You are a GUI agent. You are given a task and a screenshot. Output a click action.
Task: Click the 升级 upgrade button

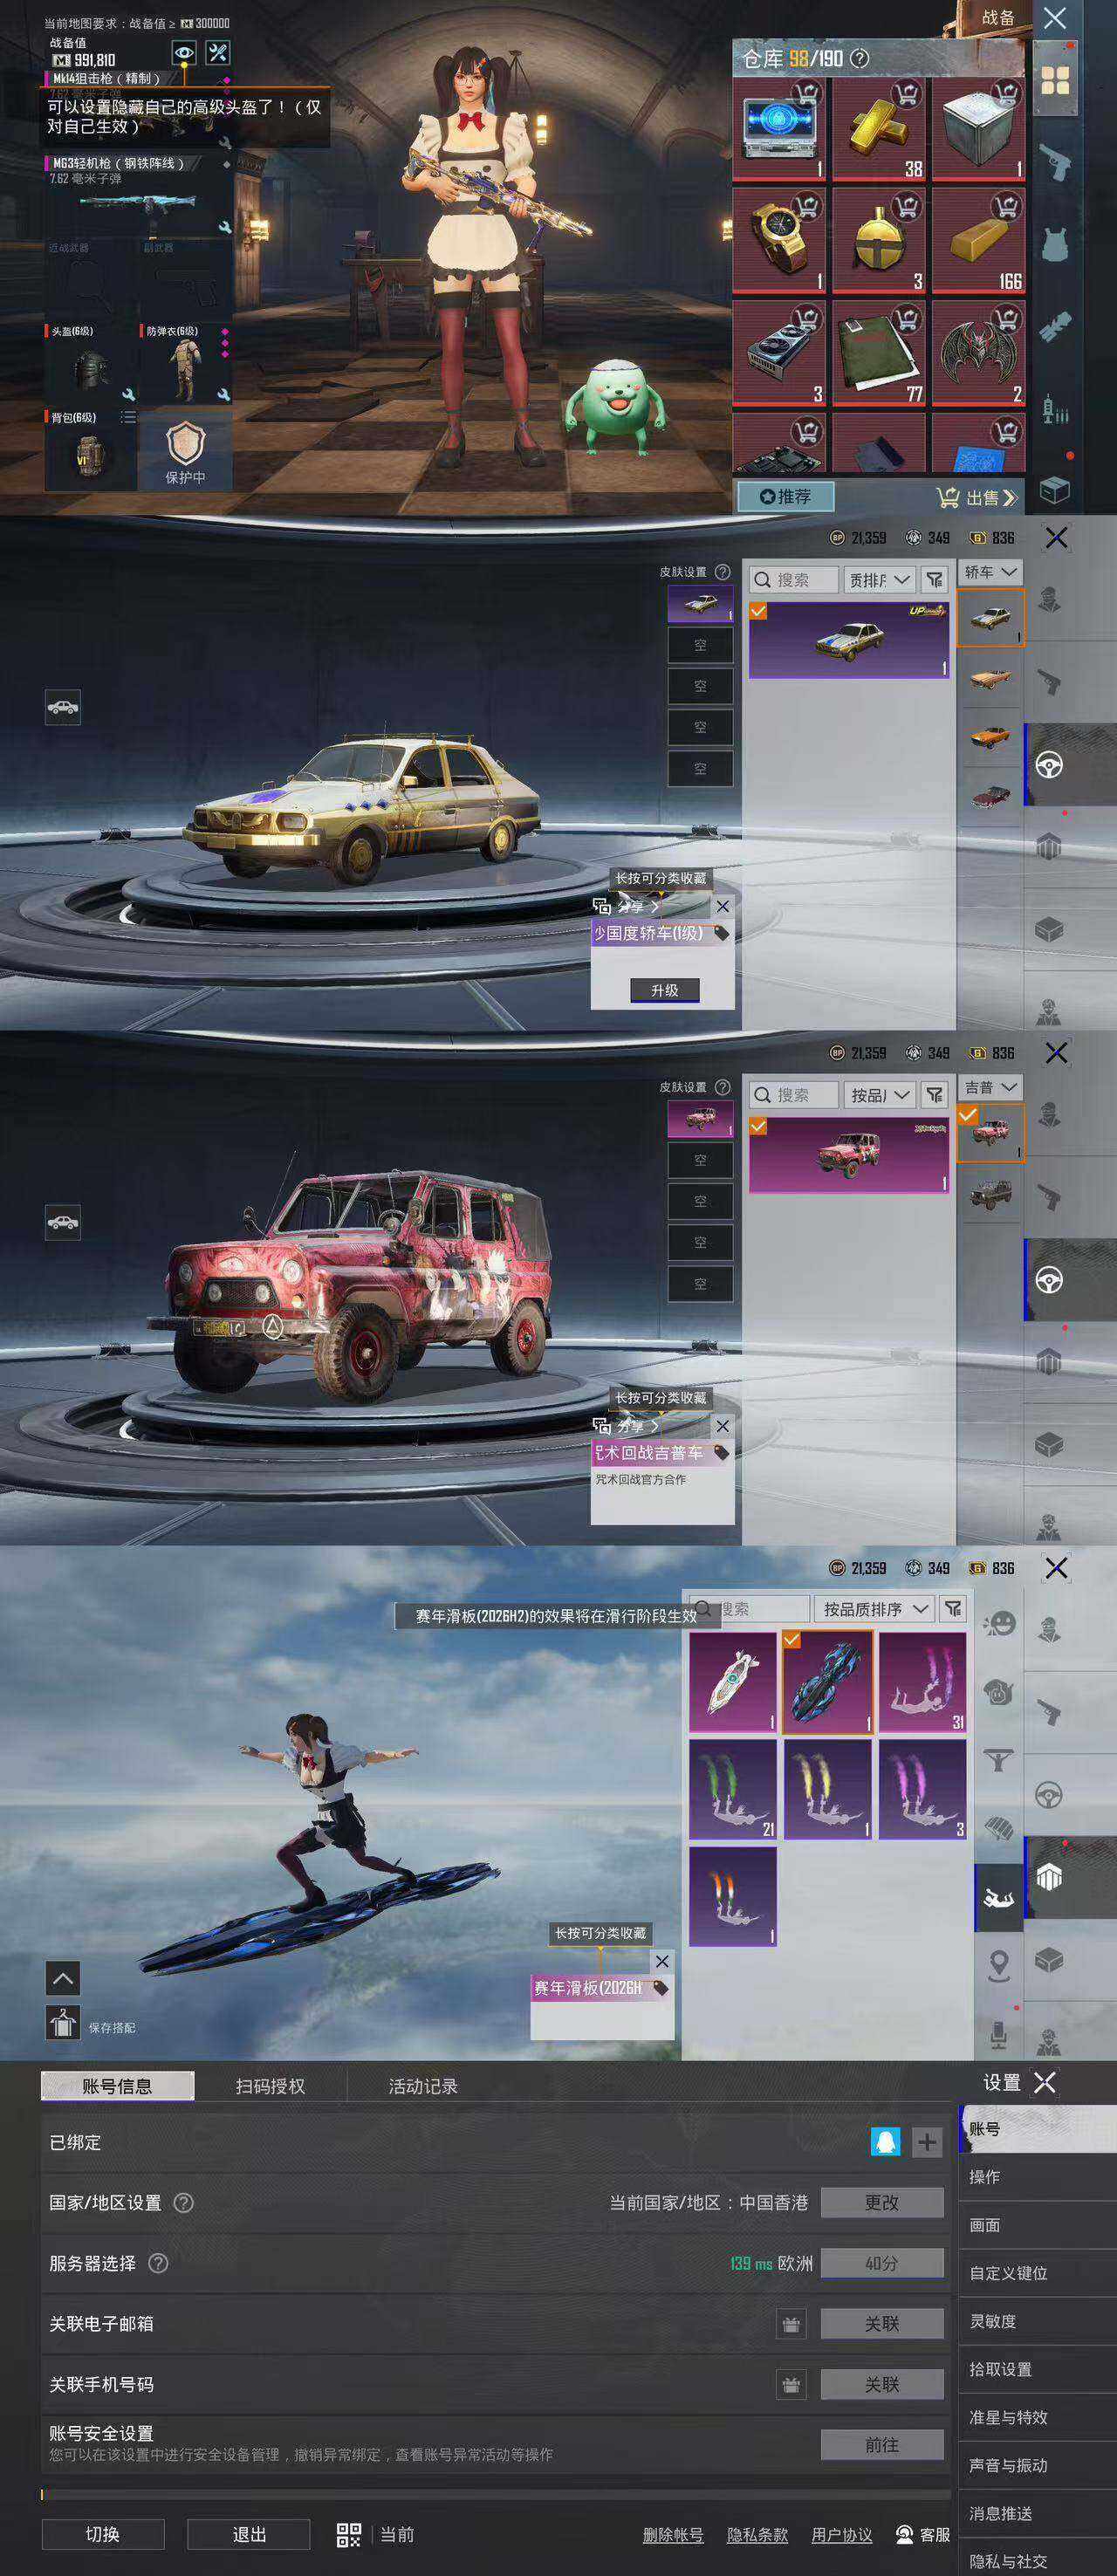pos(665,990)
